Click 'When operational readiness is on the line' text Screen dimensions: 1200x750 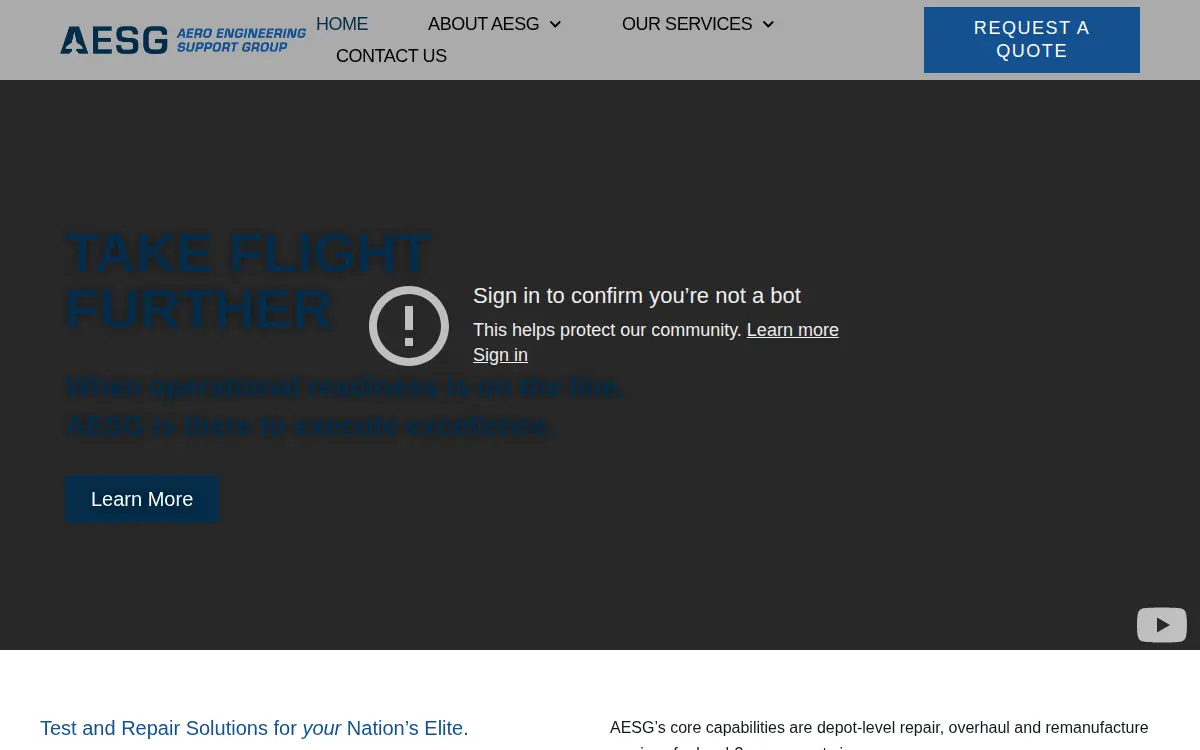point(345,387)
